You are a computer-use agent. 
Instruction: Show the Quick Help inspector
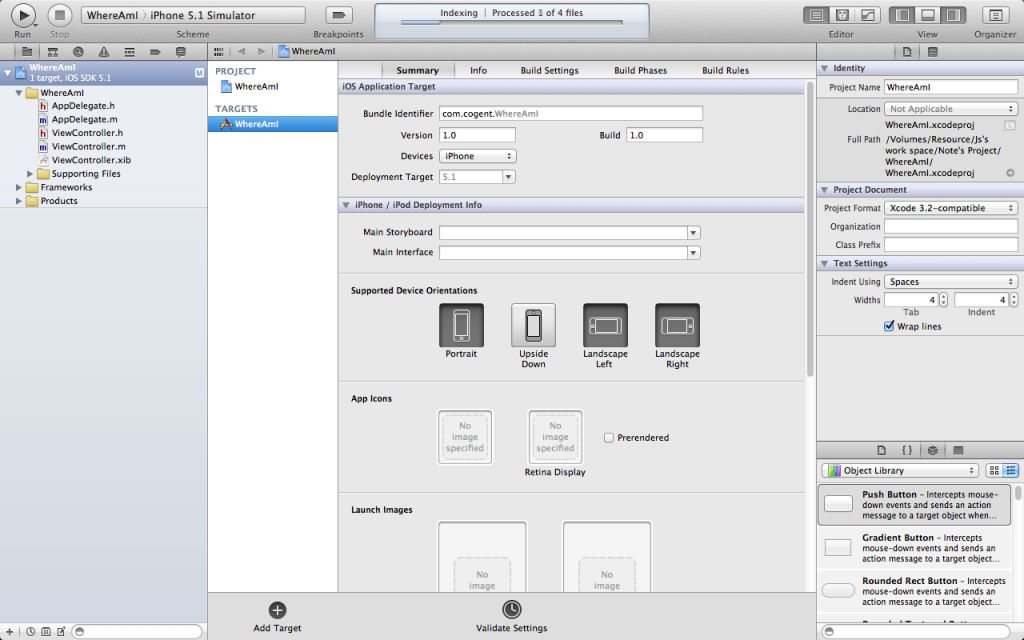pos(933,52)
